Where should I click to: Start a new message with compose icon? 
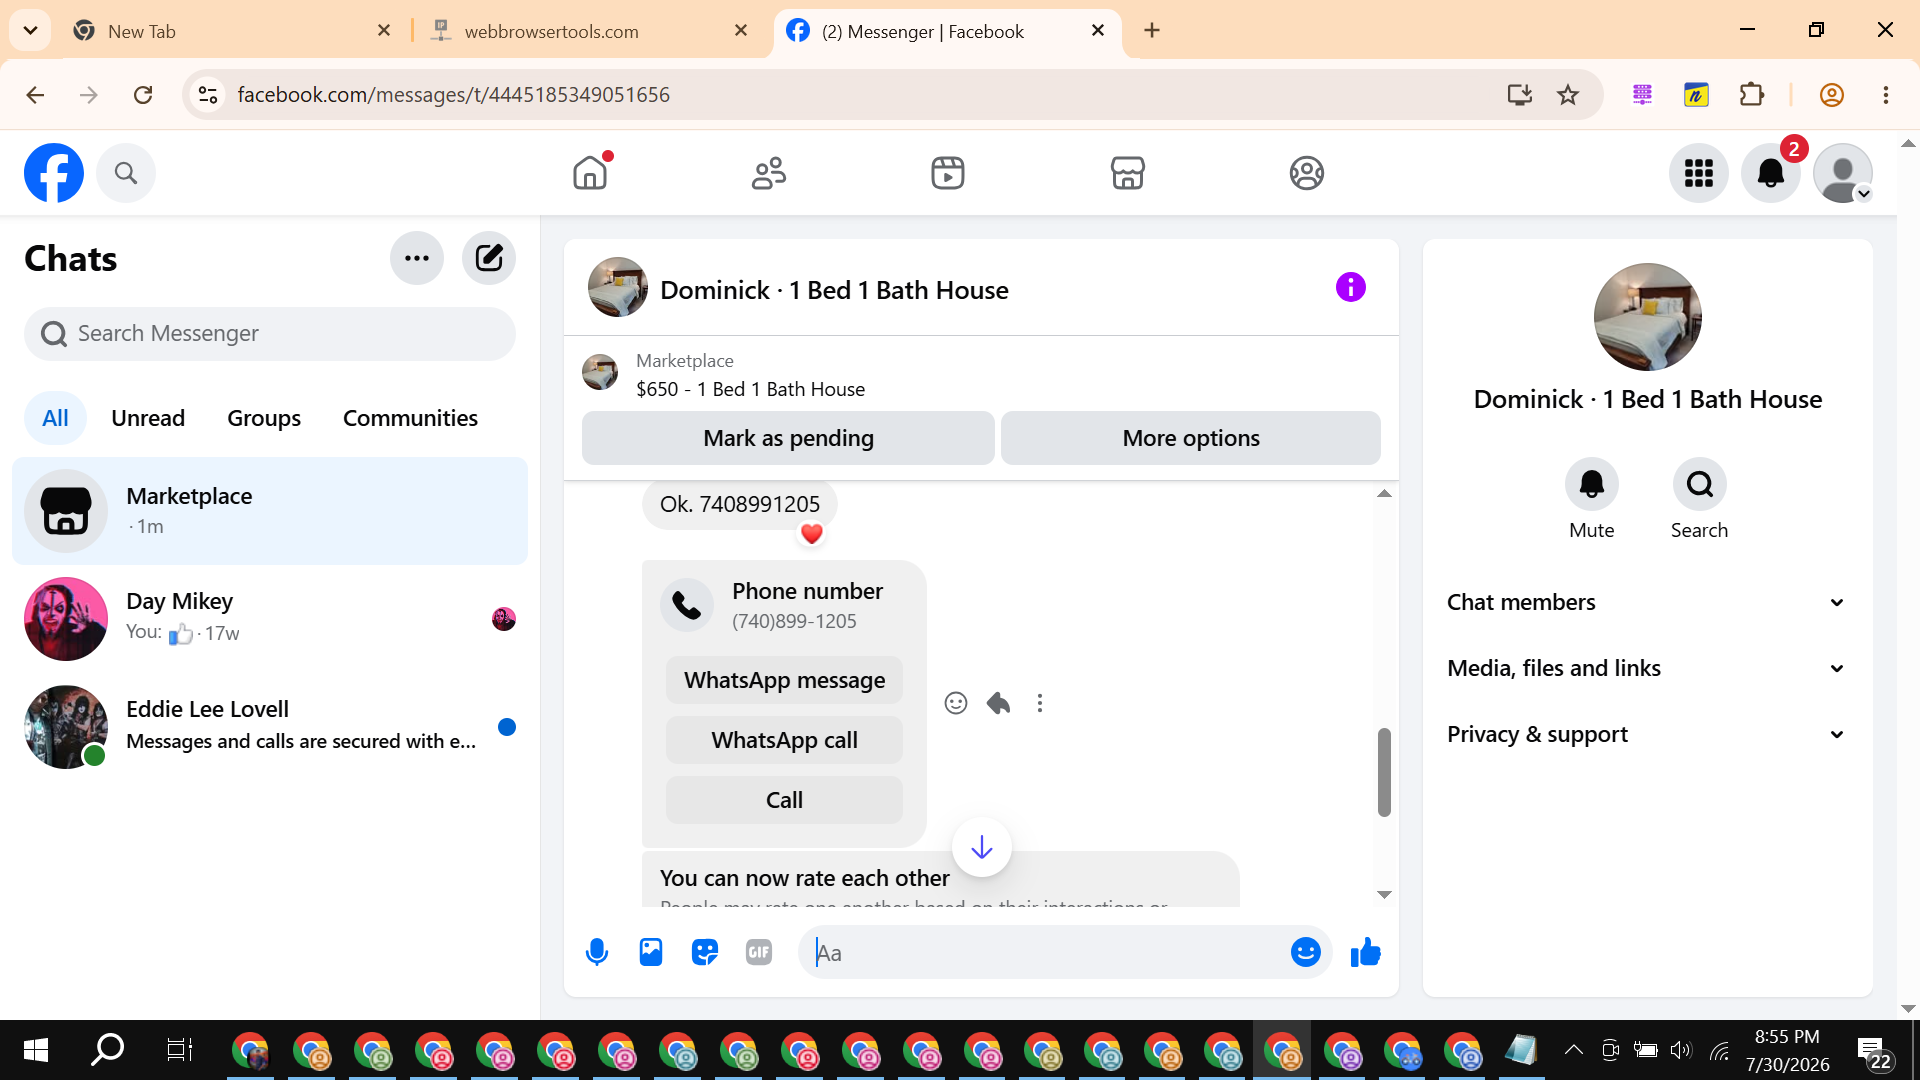pyautogui.click(x=489, y=258)
